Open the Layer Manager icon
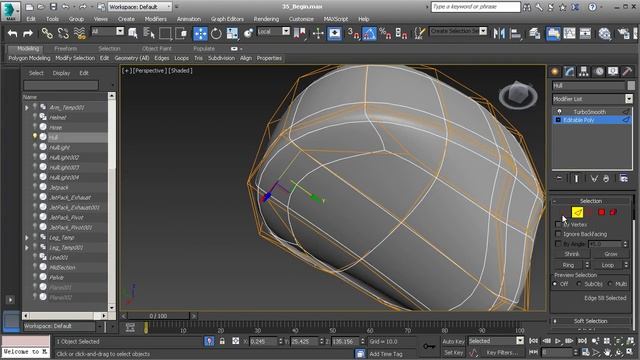This screenshot has height=360, width=640. (534, 33)
